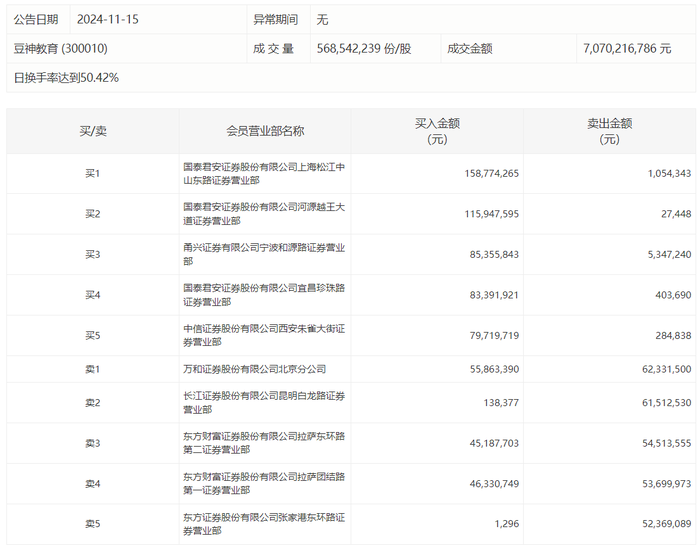Select buy amount 115,947,595
The width and height of the screenshot is (700, 548).
(x=492, y=214)
